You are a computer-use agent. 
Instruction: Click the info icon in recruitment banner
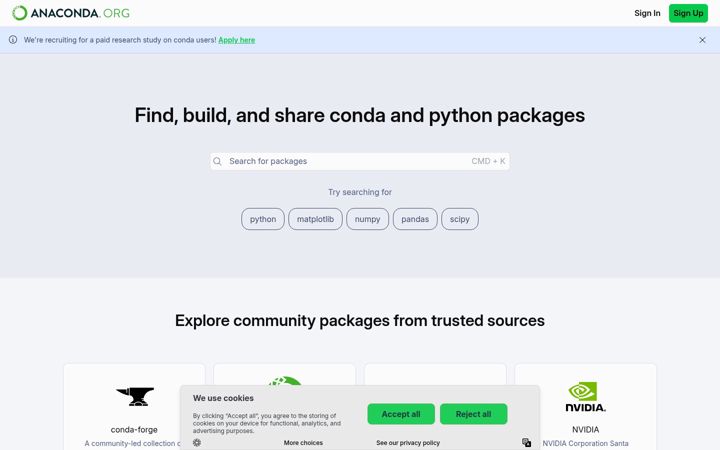13,39
